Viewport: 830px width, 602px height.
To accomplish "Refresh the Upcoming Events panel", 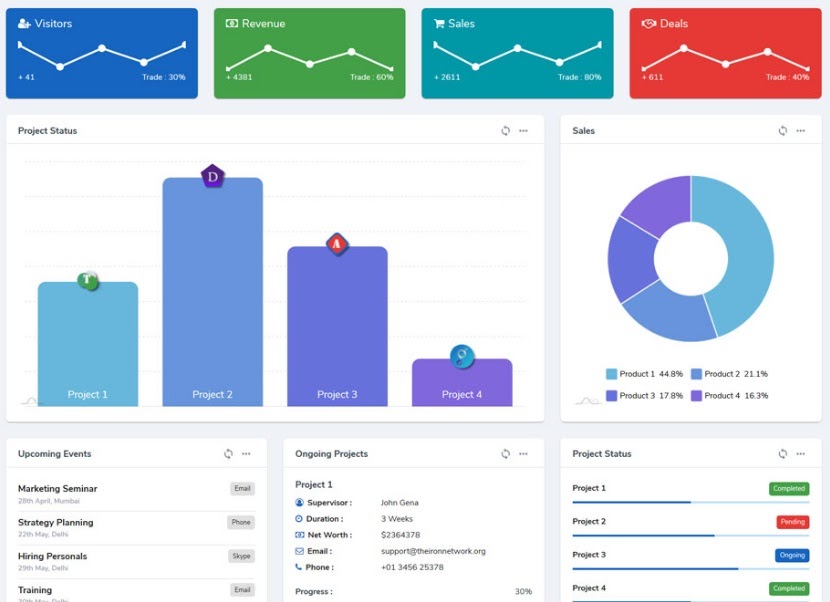I will coord(228,454).
